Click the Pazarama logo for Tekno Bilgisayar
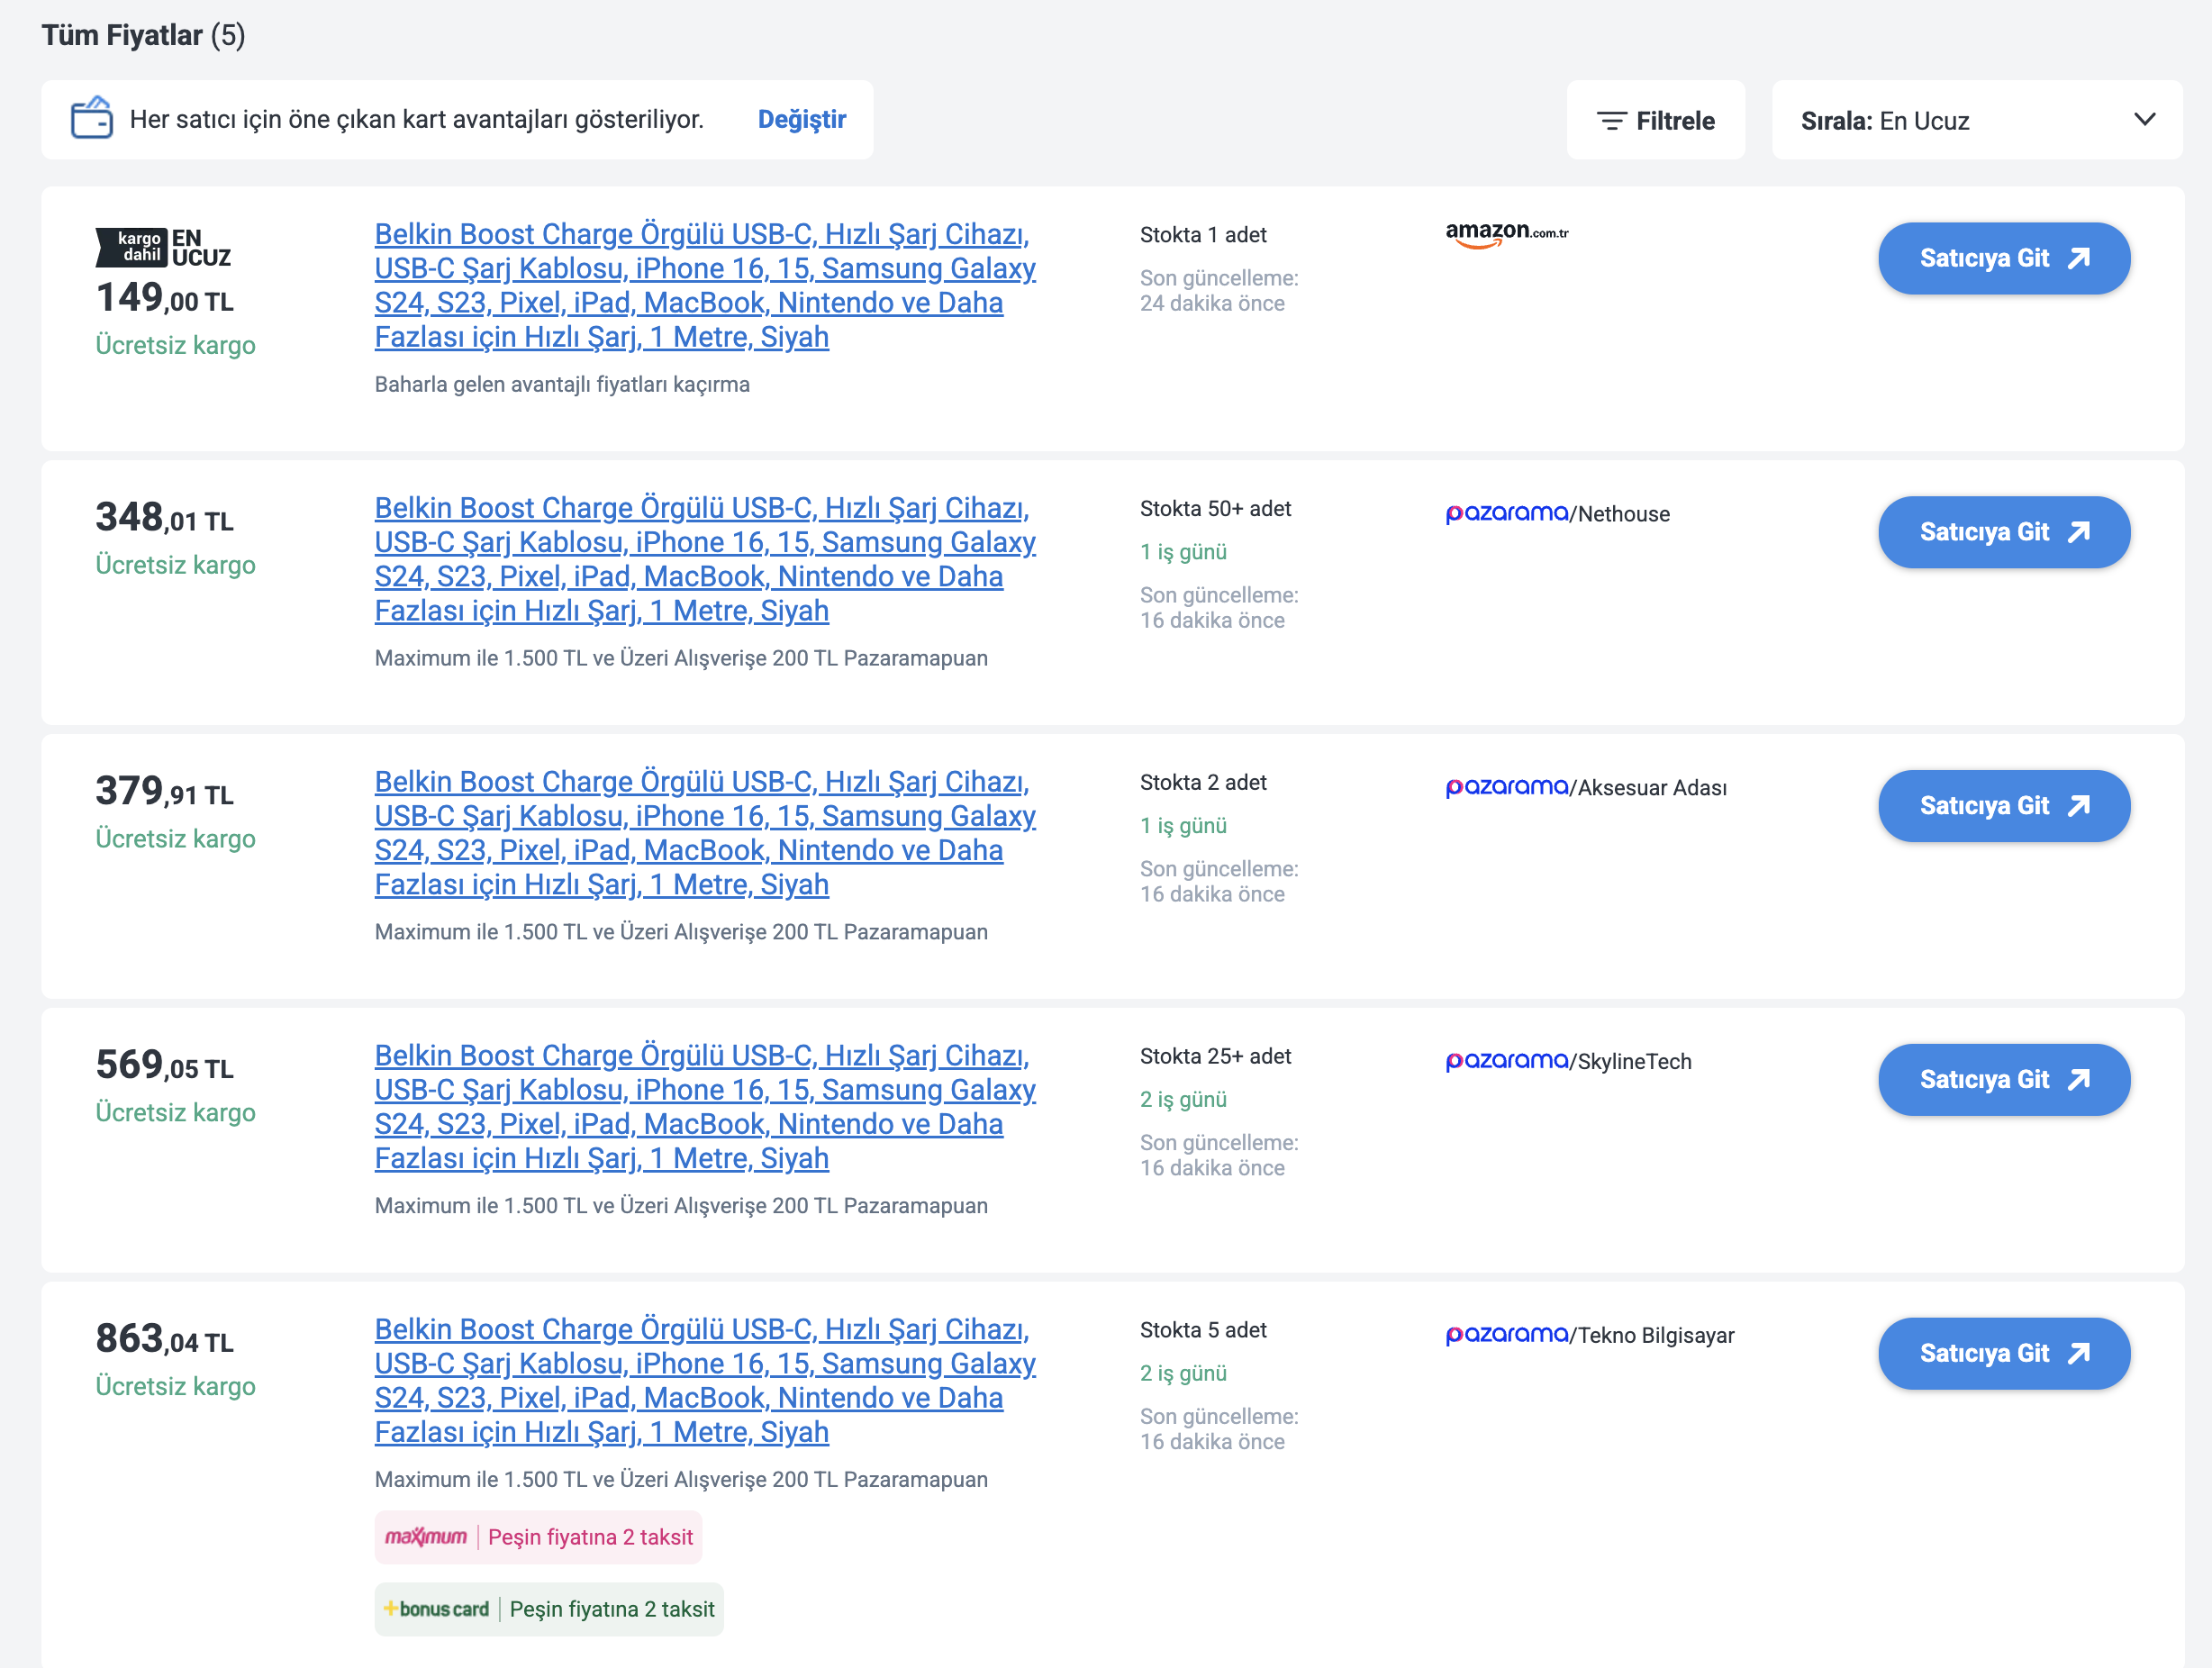Screen dimensions: 2212x1668 [x=1506, y=1335]
